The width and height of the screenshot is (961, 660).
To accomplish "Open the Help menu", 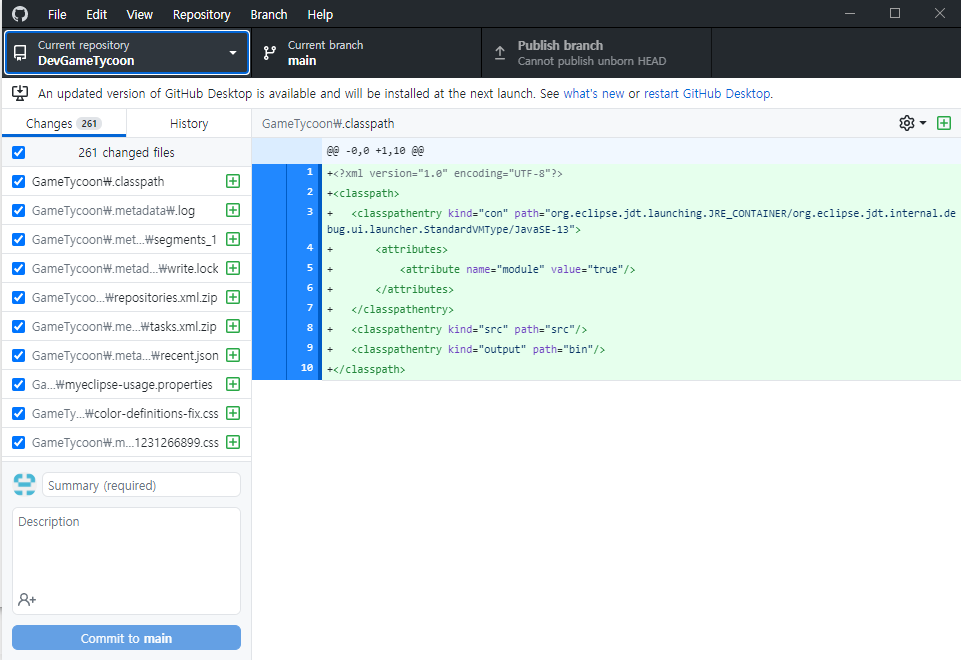I will coord(320,14).
